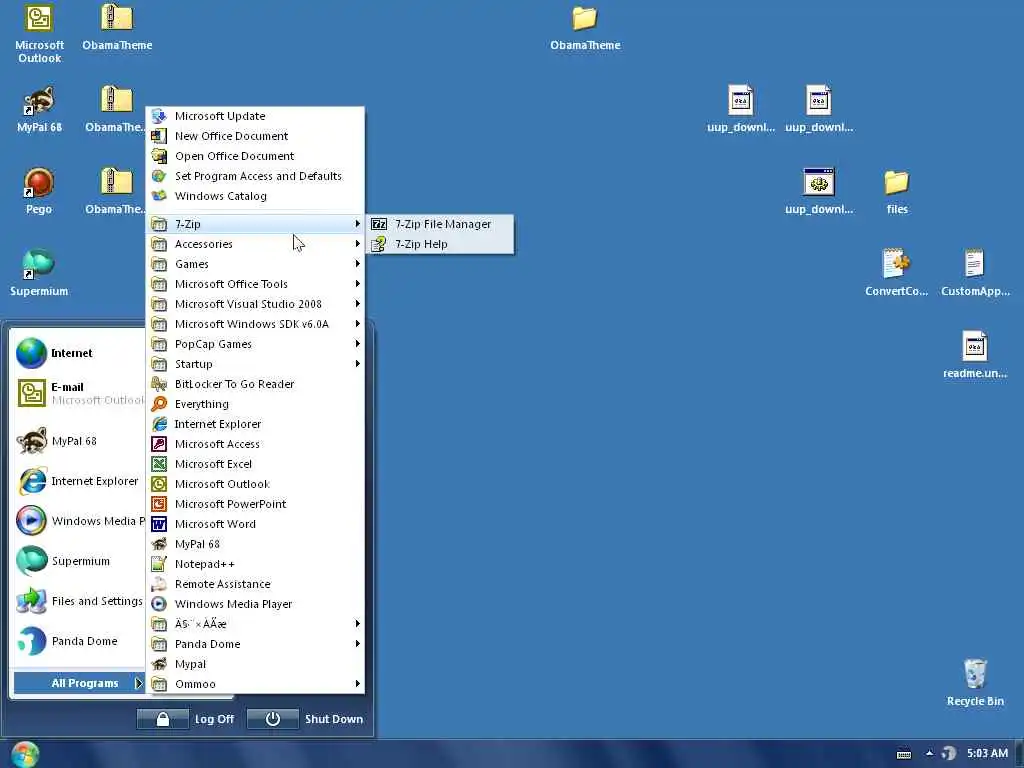Expand Panda Dome folder in programs list
Image resolution: width=1024 pixels, height=768 pixels.
coord(255,645)
